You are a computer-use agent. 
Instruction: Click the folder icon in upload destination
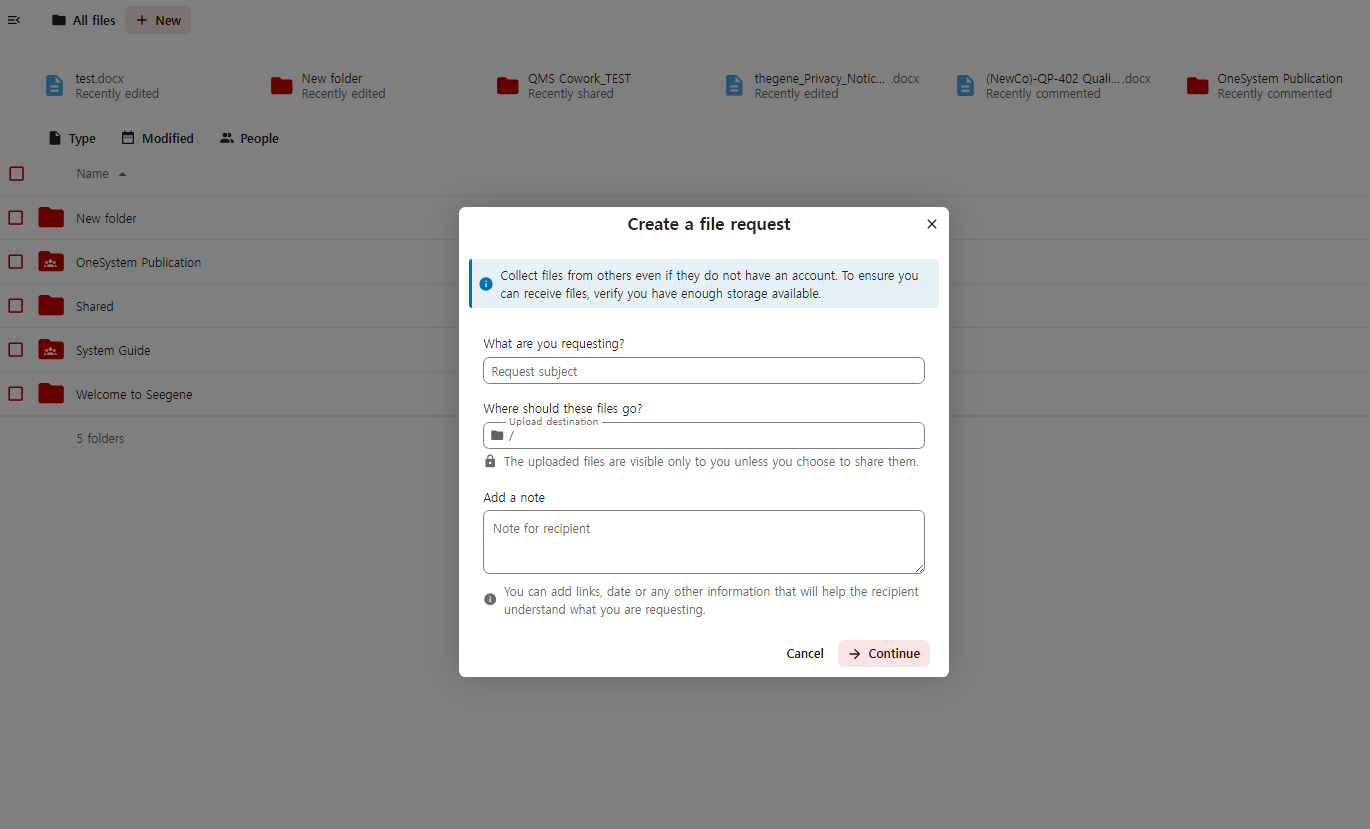click(x=497, y=435)
